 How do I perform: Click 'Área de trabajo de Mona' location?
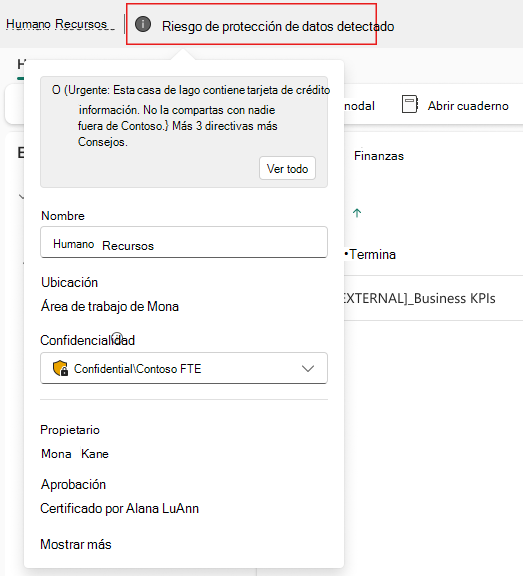(x=110, y=306)
